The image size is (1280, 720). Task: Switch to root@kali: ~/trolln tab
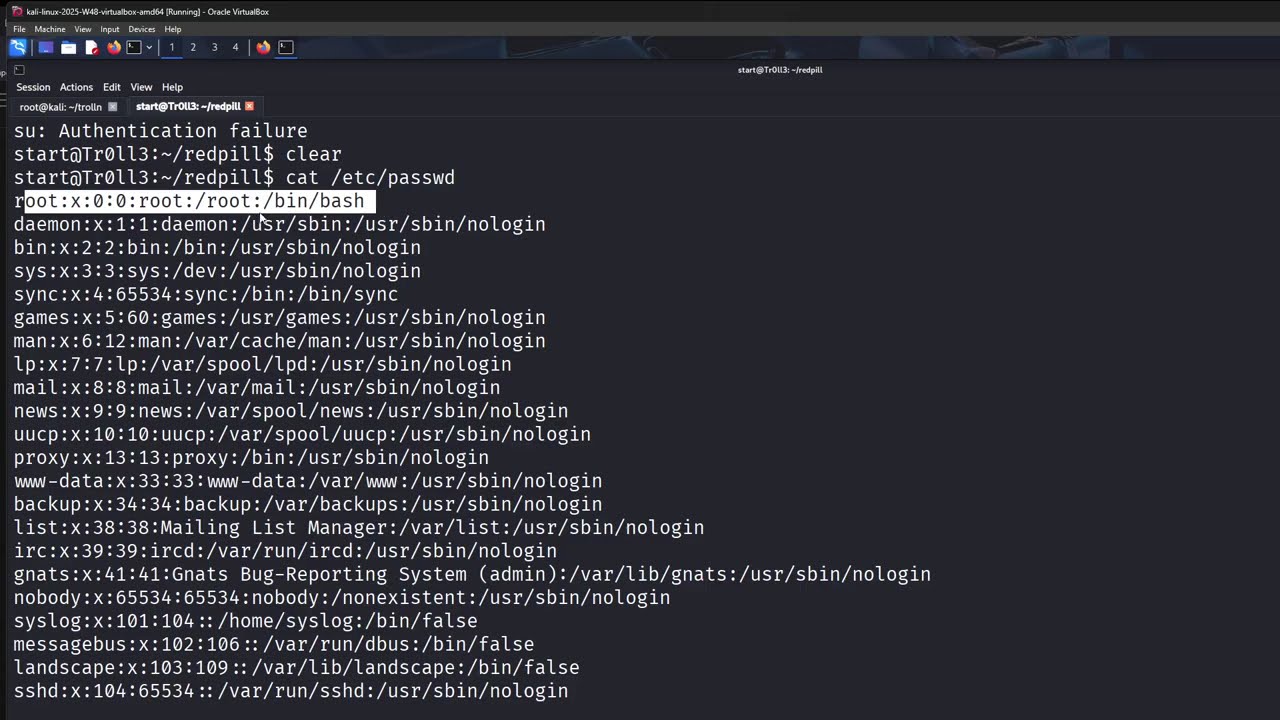click(x=61, y=106)
